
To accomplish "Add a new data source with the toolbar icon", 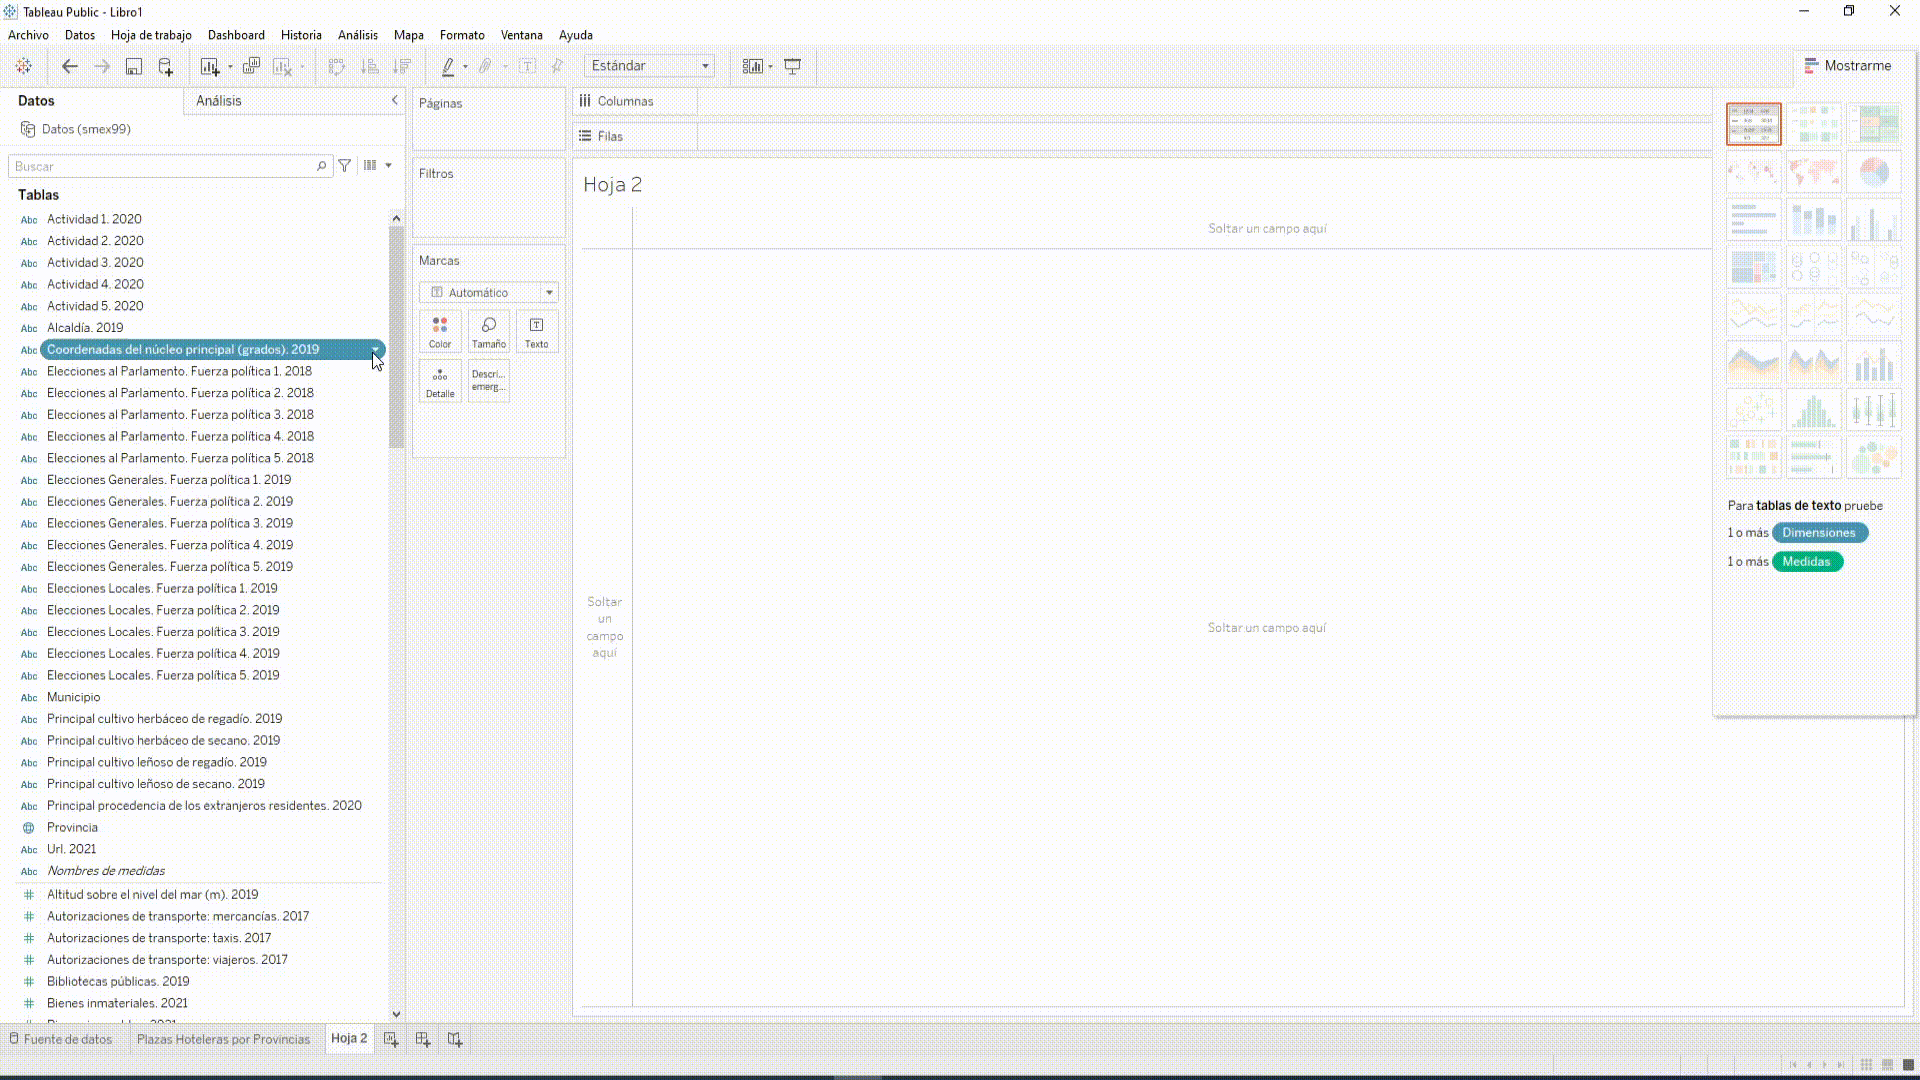I will pos(165,66).
